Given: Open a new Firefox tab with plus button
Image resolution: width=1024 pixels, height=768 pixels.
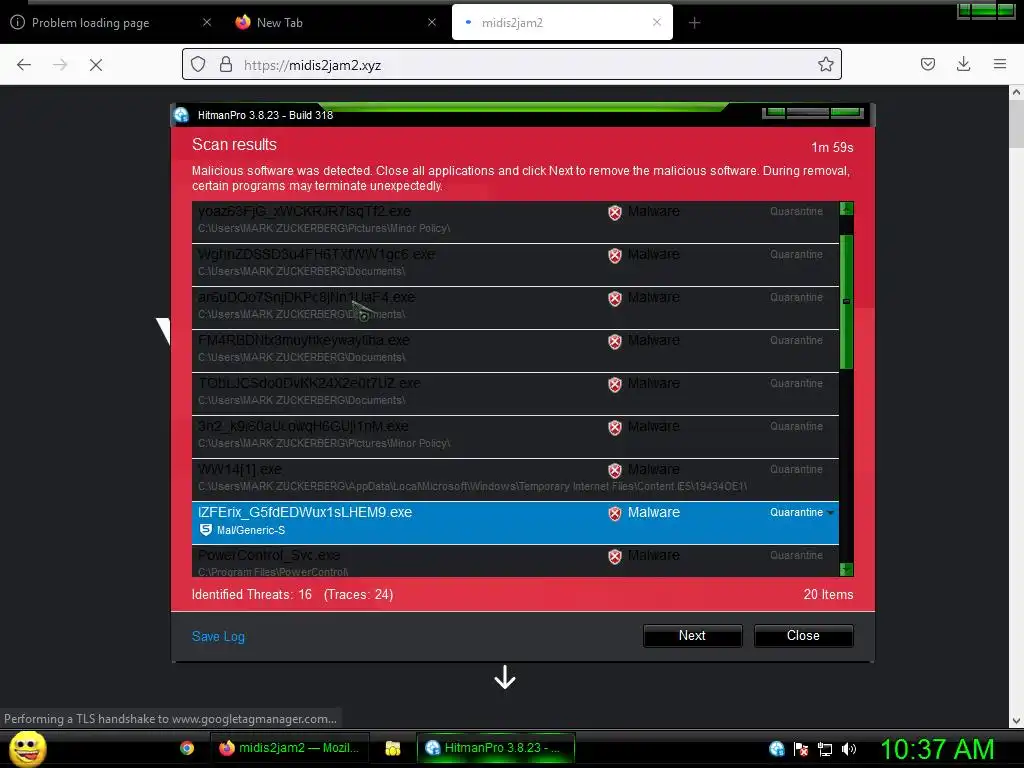Looking at the screenshot, I should [694, 23].
